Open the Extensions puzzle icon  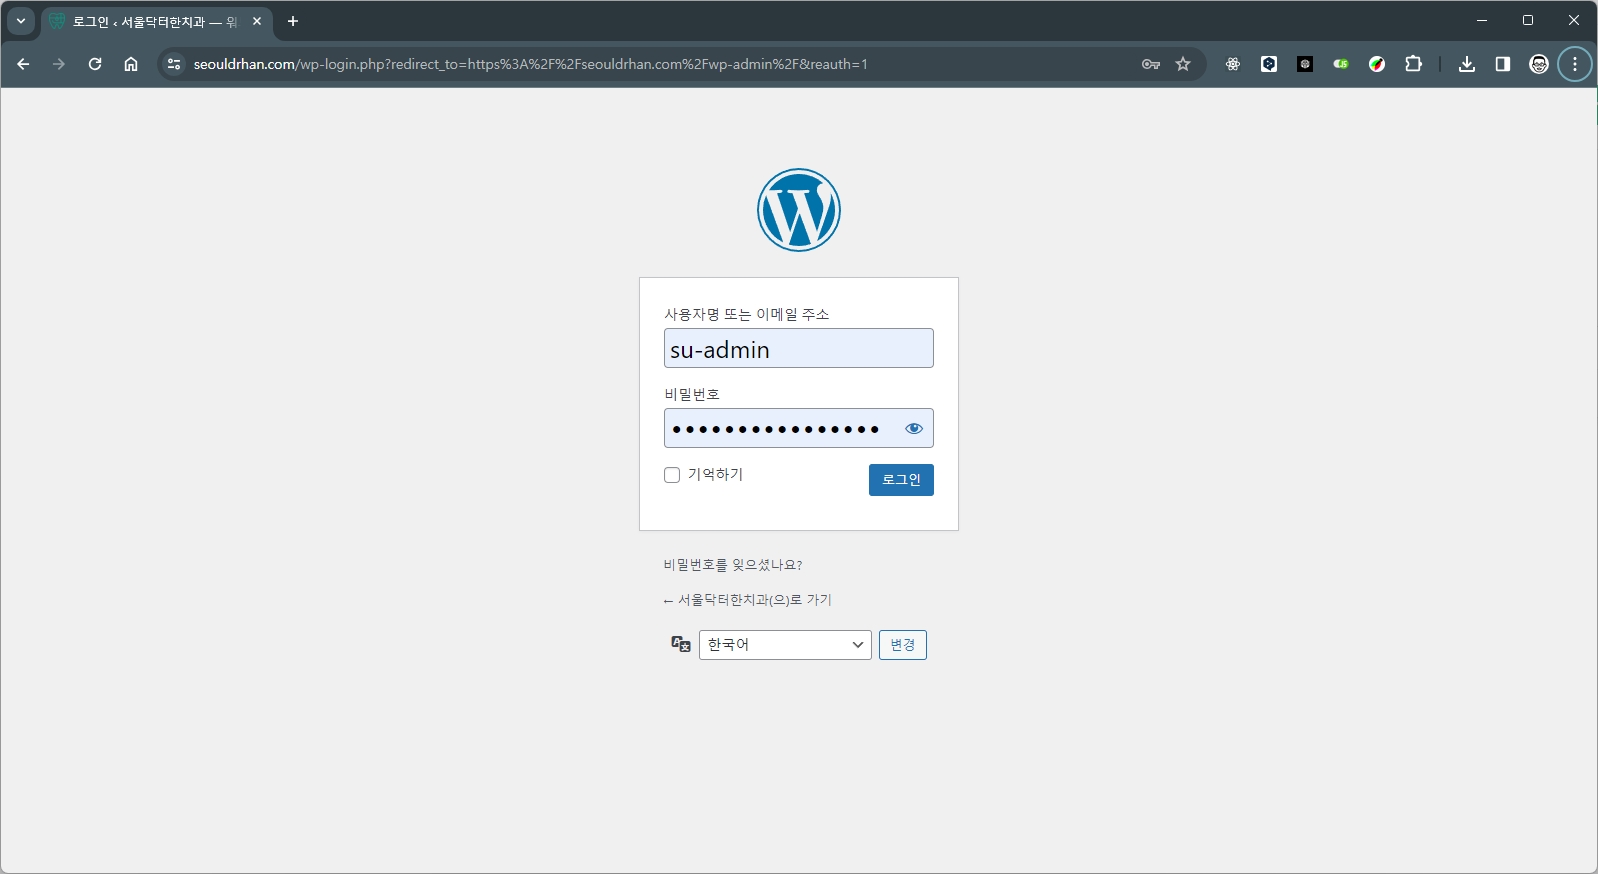click(x=1413, y=64)
